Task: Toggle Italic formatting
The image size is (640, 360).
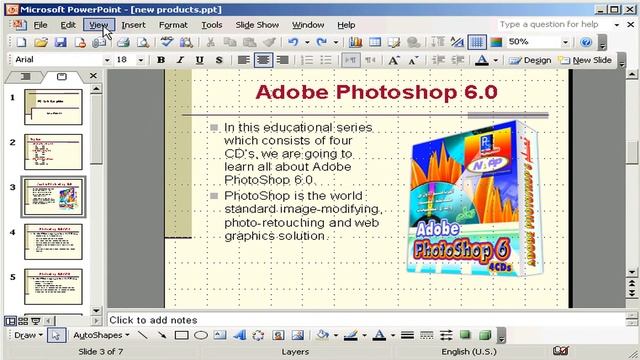Action: [x=180, y=60]
